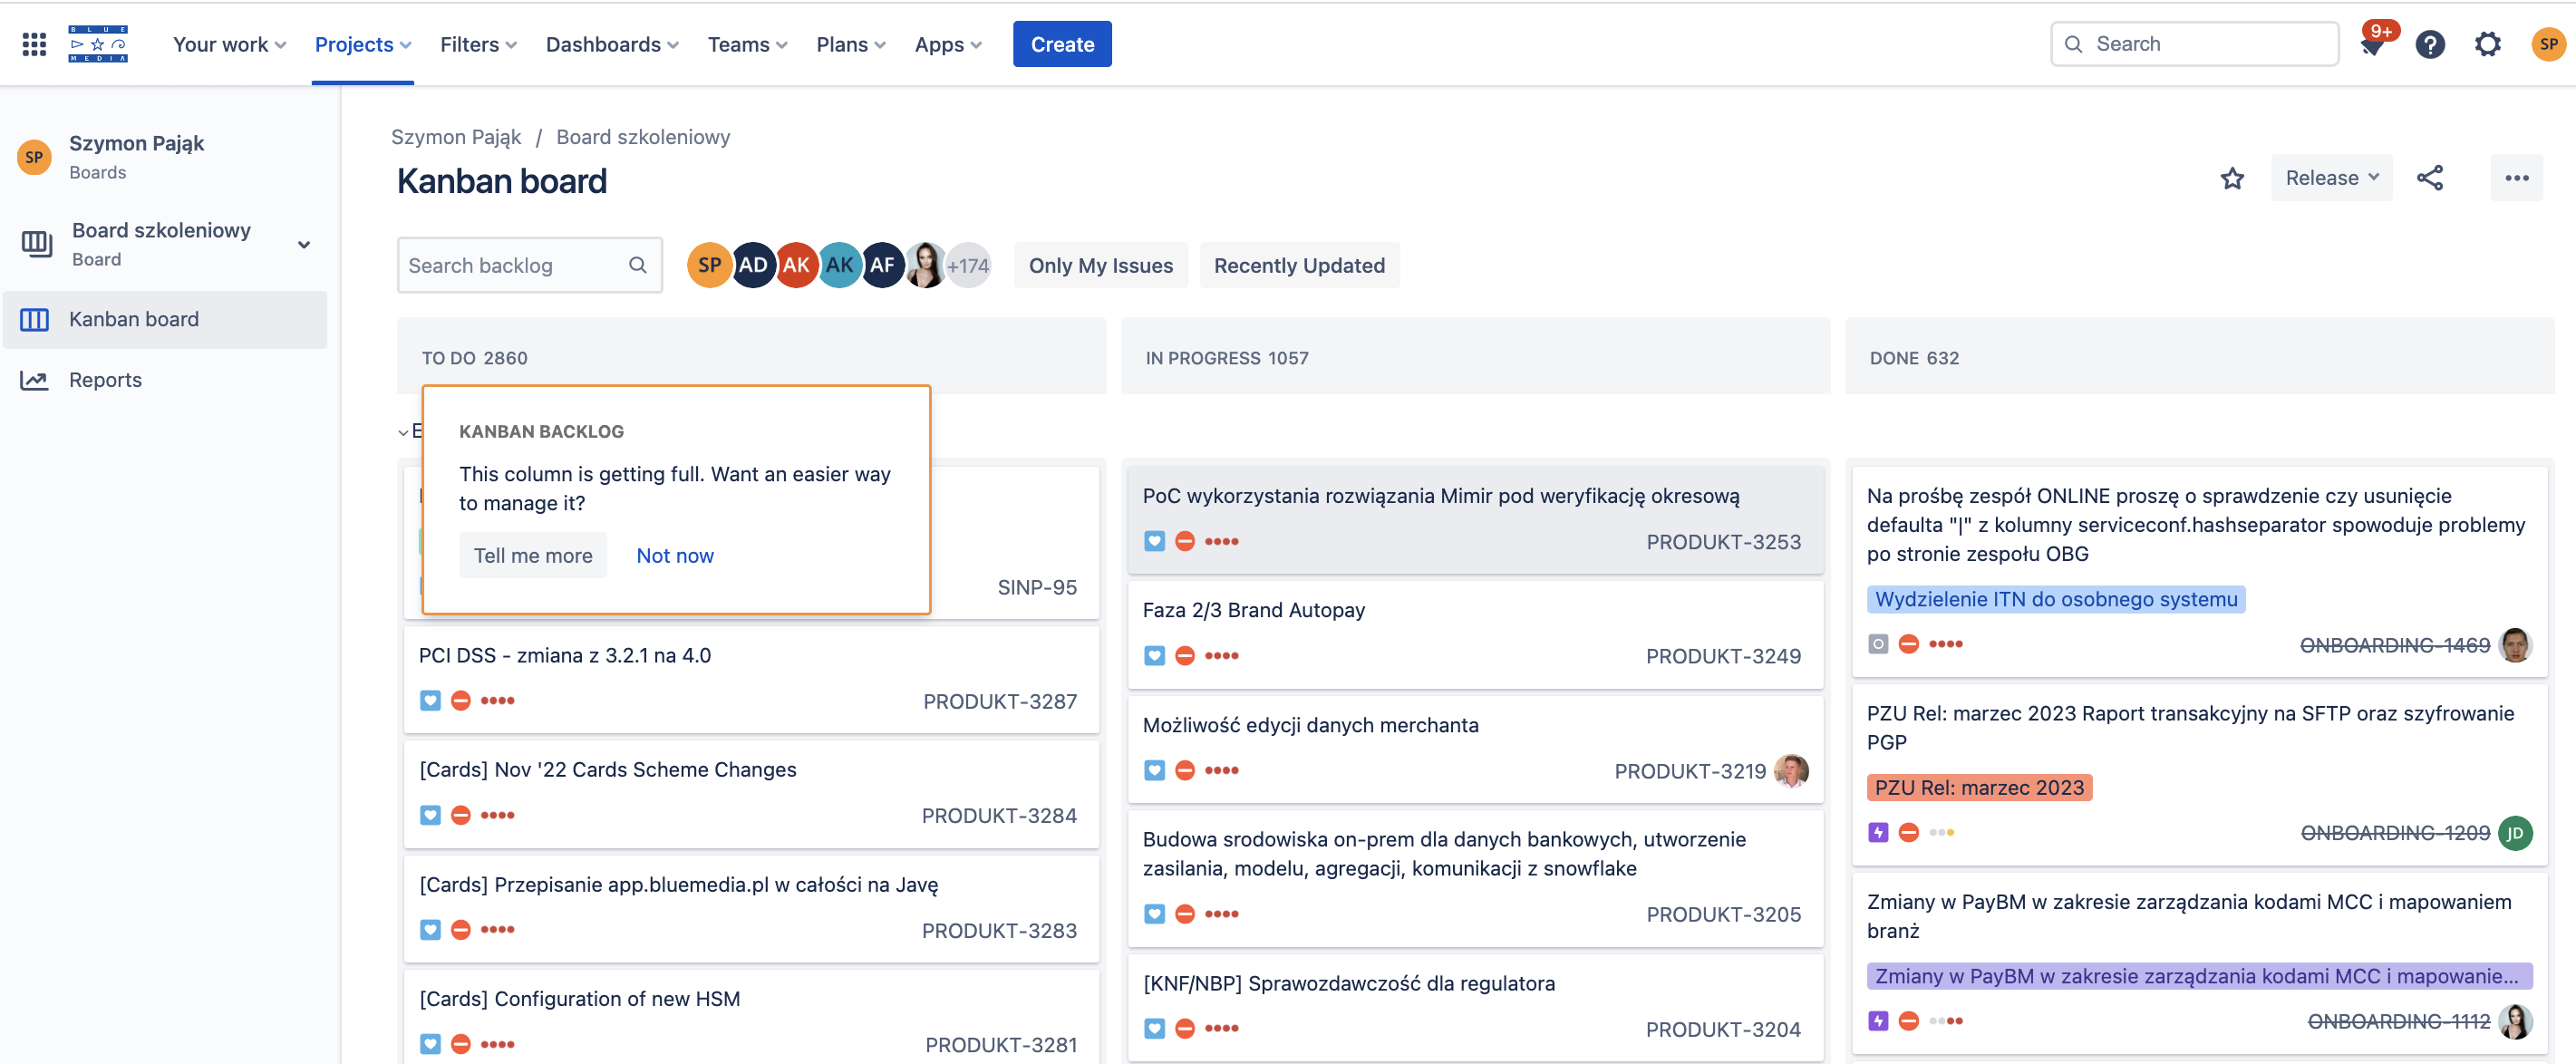
Task: Click the share board icon
Action: (x=2430, y=178)
